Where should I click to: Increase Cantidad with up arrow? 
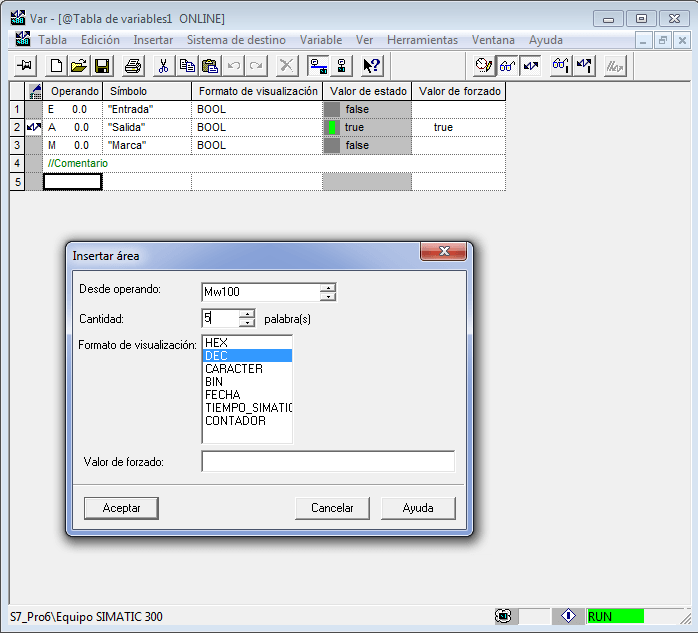[247, 314]
